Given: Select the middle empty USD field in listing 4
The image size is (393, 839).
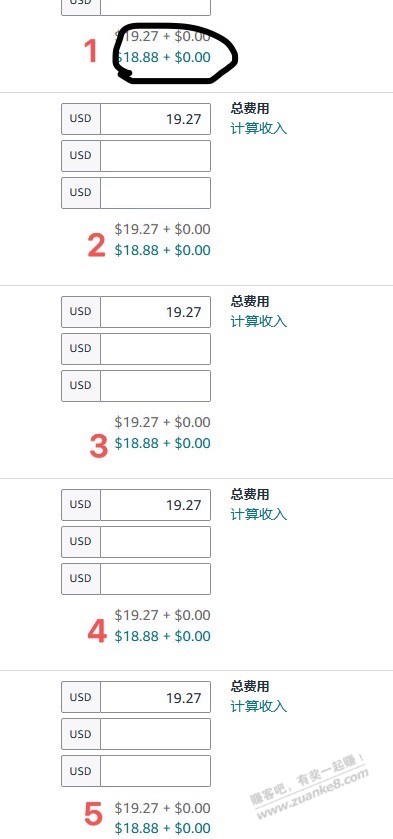Looking at the screenshot, I should 155,542.
